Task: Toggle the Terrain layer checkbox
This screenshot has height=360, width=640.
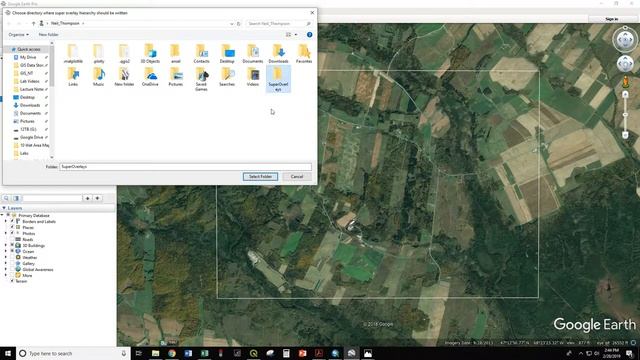Action: [x=12, y=281]
